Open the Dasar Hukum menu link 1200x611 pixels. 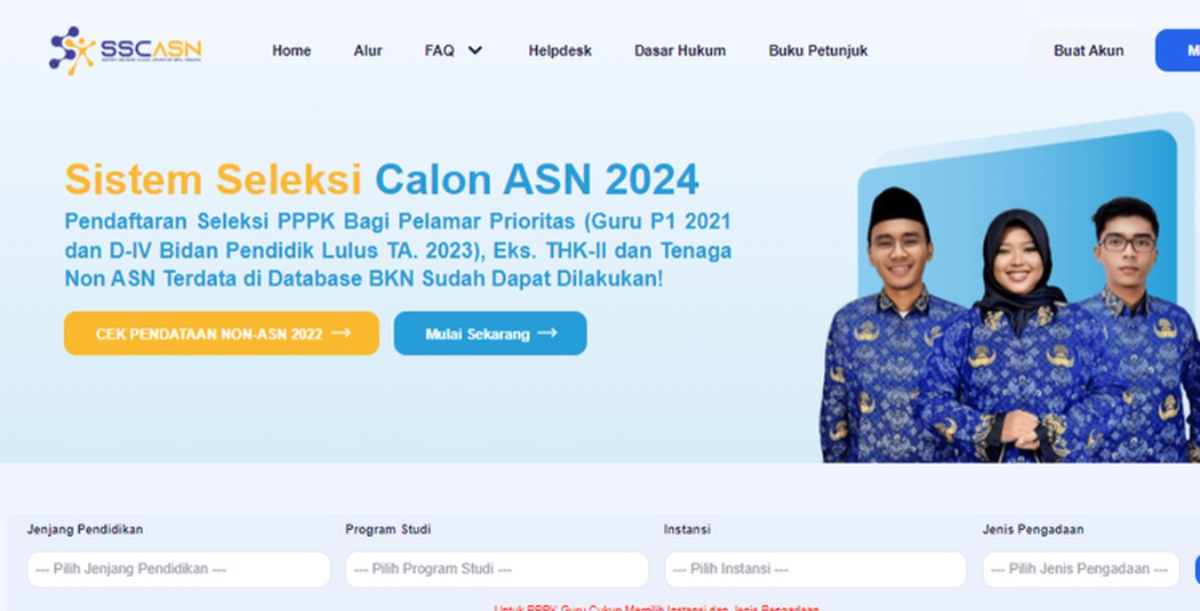pos(680,50)
